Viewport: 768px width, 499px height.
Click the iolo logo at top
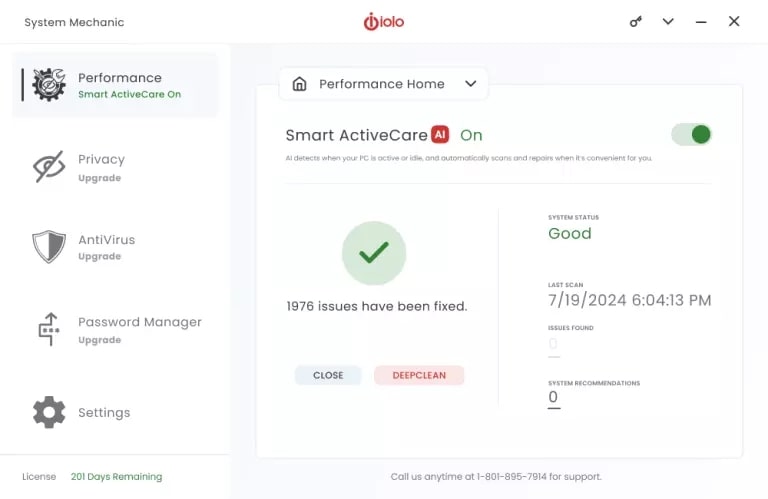(x=384, y=22)
